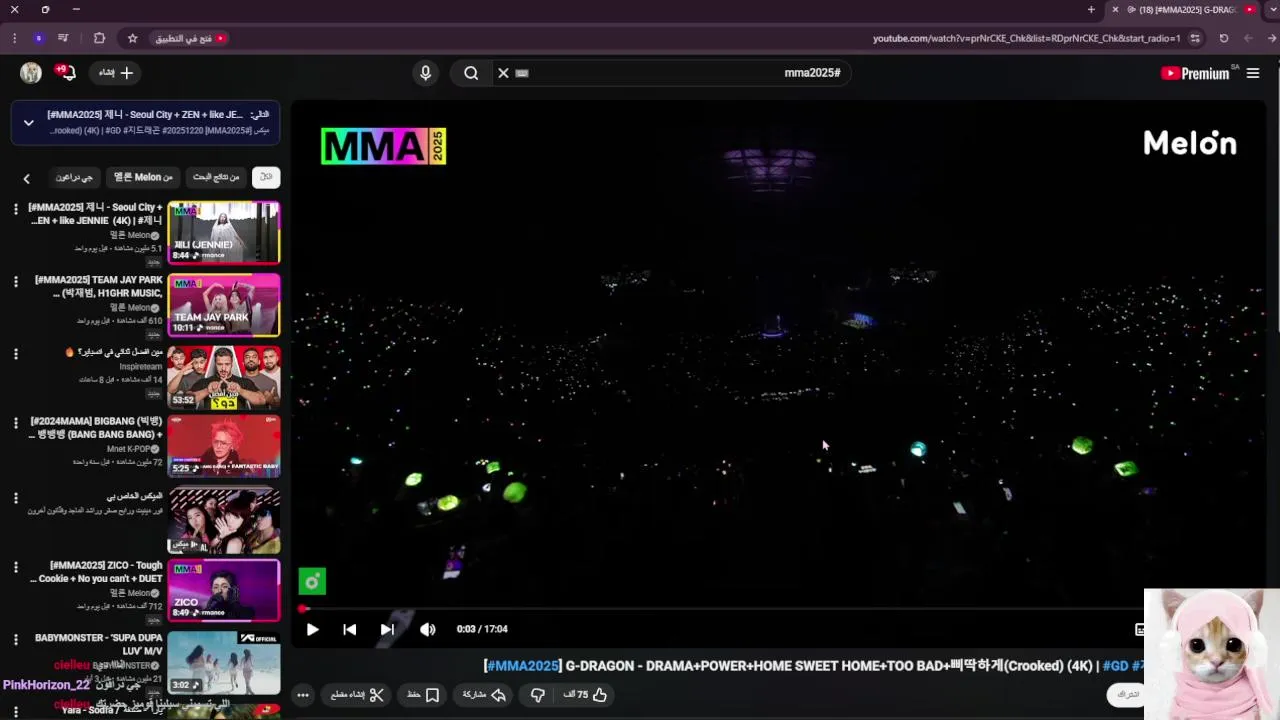Click the green Melon watermark icon in the video
1280x720 pixels.
point(312,581)
